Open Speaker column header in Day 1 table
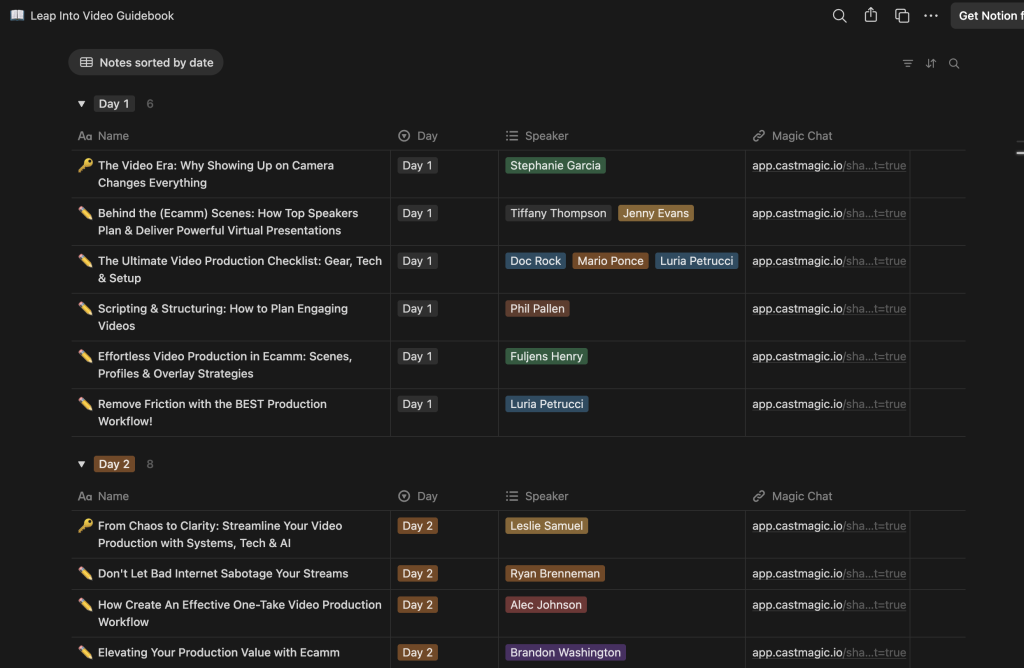The width and height of the screenshot is (1024, 668). pyautogui.click(x=537, y=136)
